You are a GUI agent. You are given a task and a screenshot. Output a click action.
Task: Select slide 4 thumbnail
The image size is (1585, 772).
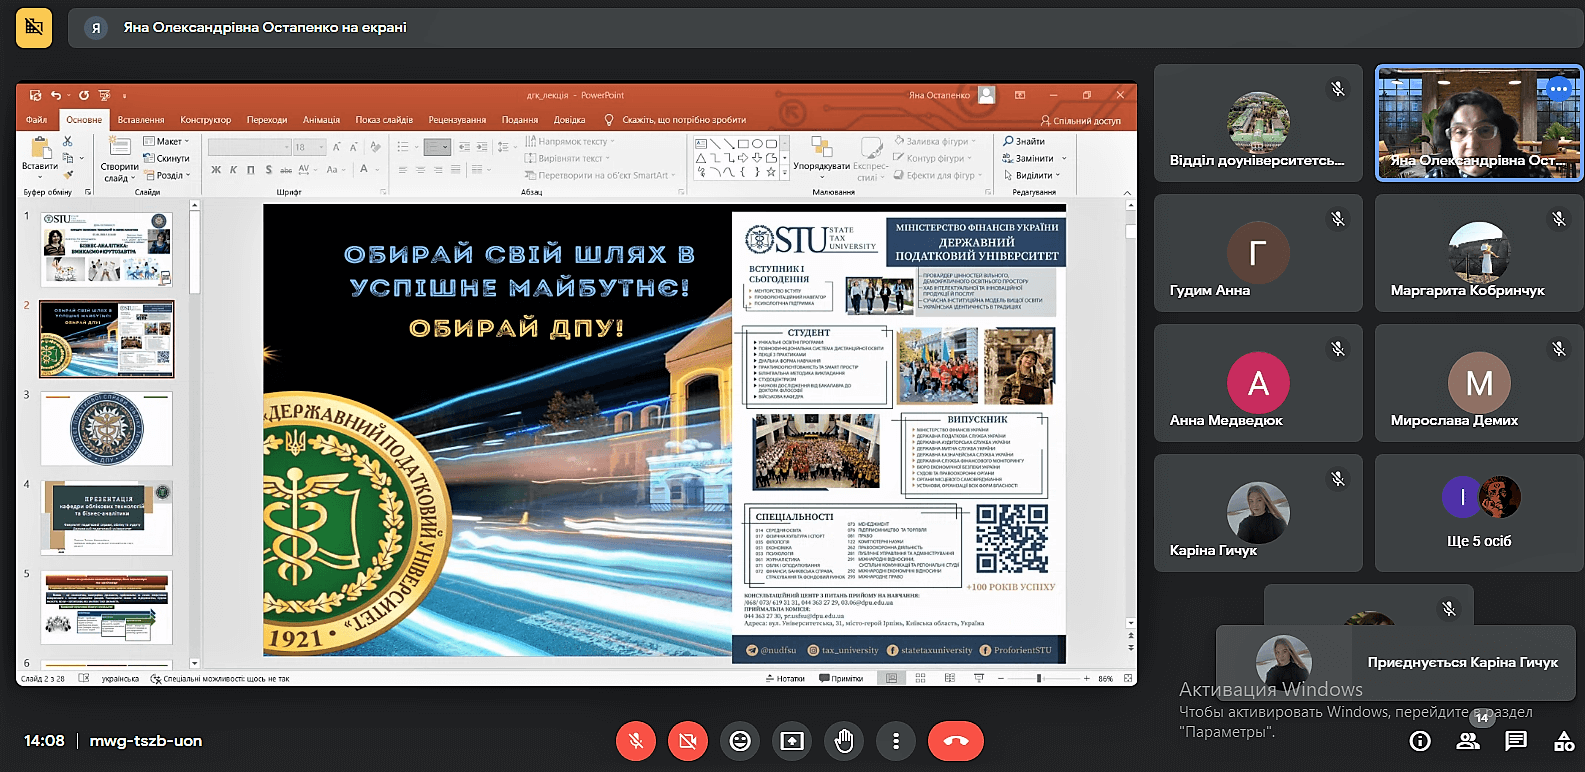(107, 518)
